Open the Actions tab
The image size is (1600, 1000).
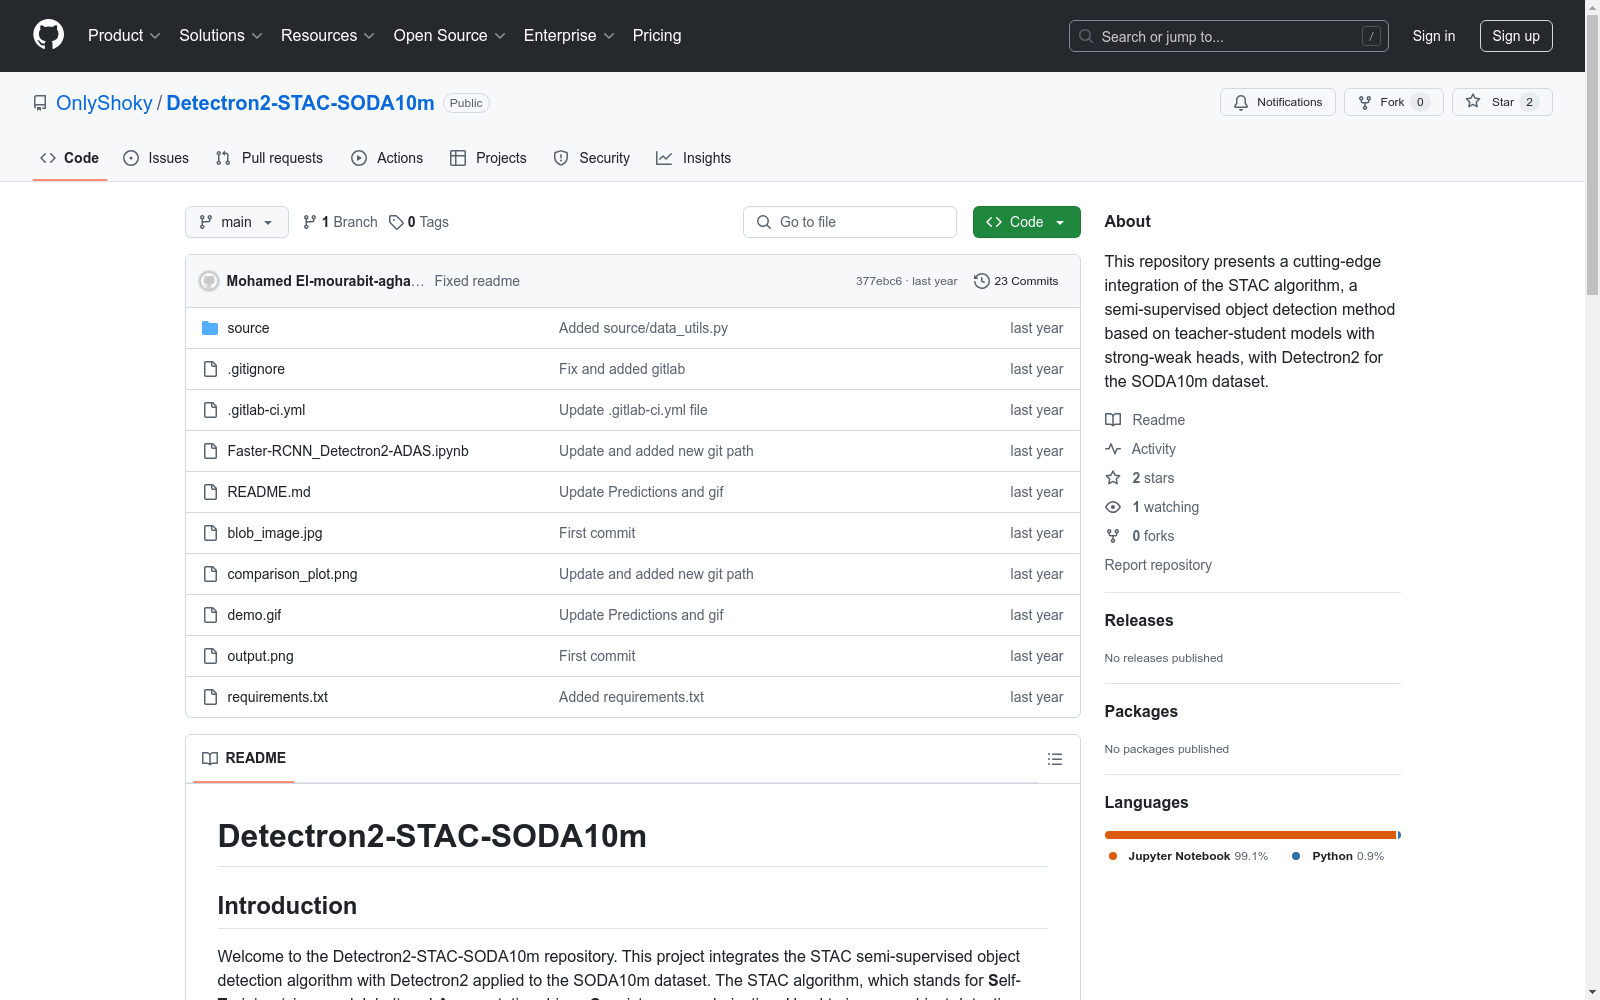(387, 158)
